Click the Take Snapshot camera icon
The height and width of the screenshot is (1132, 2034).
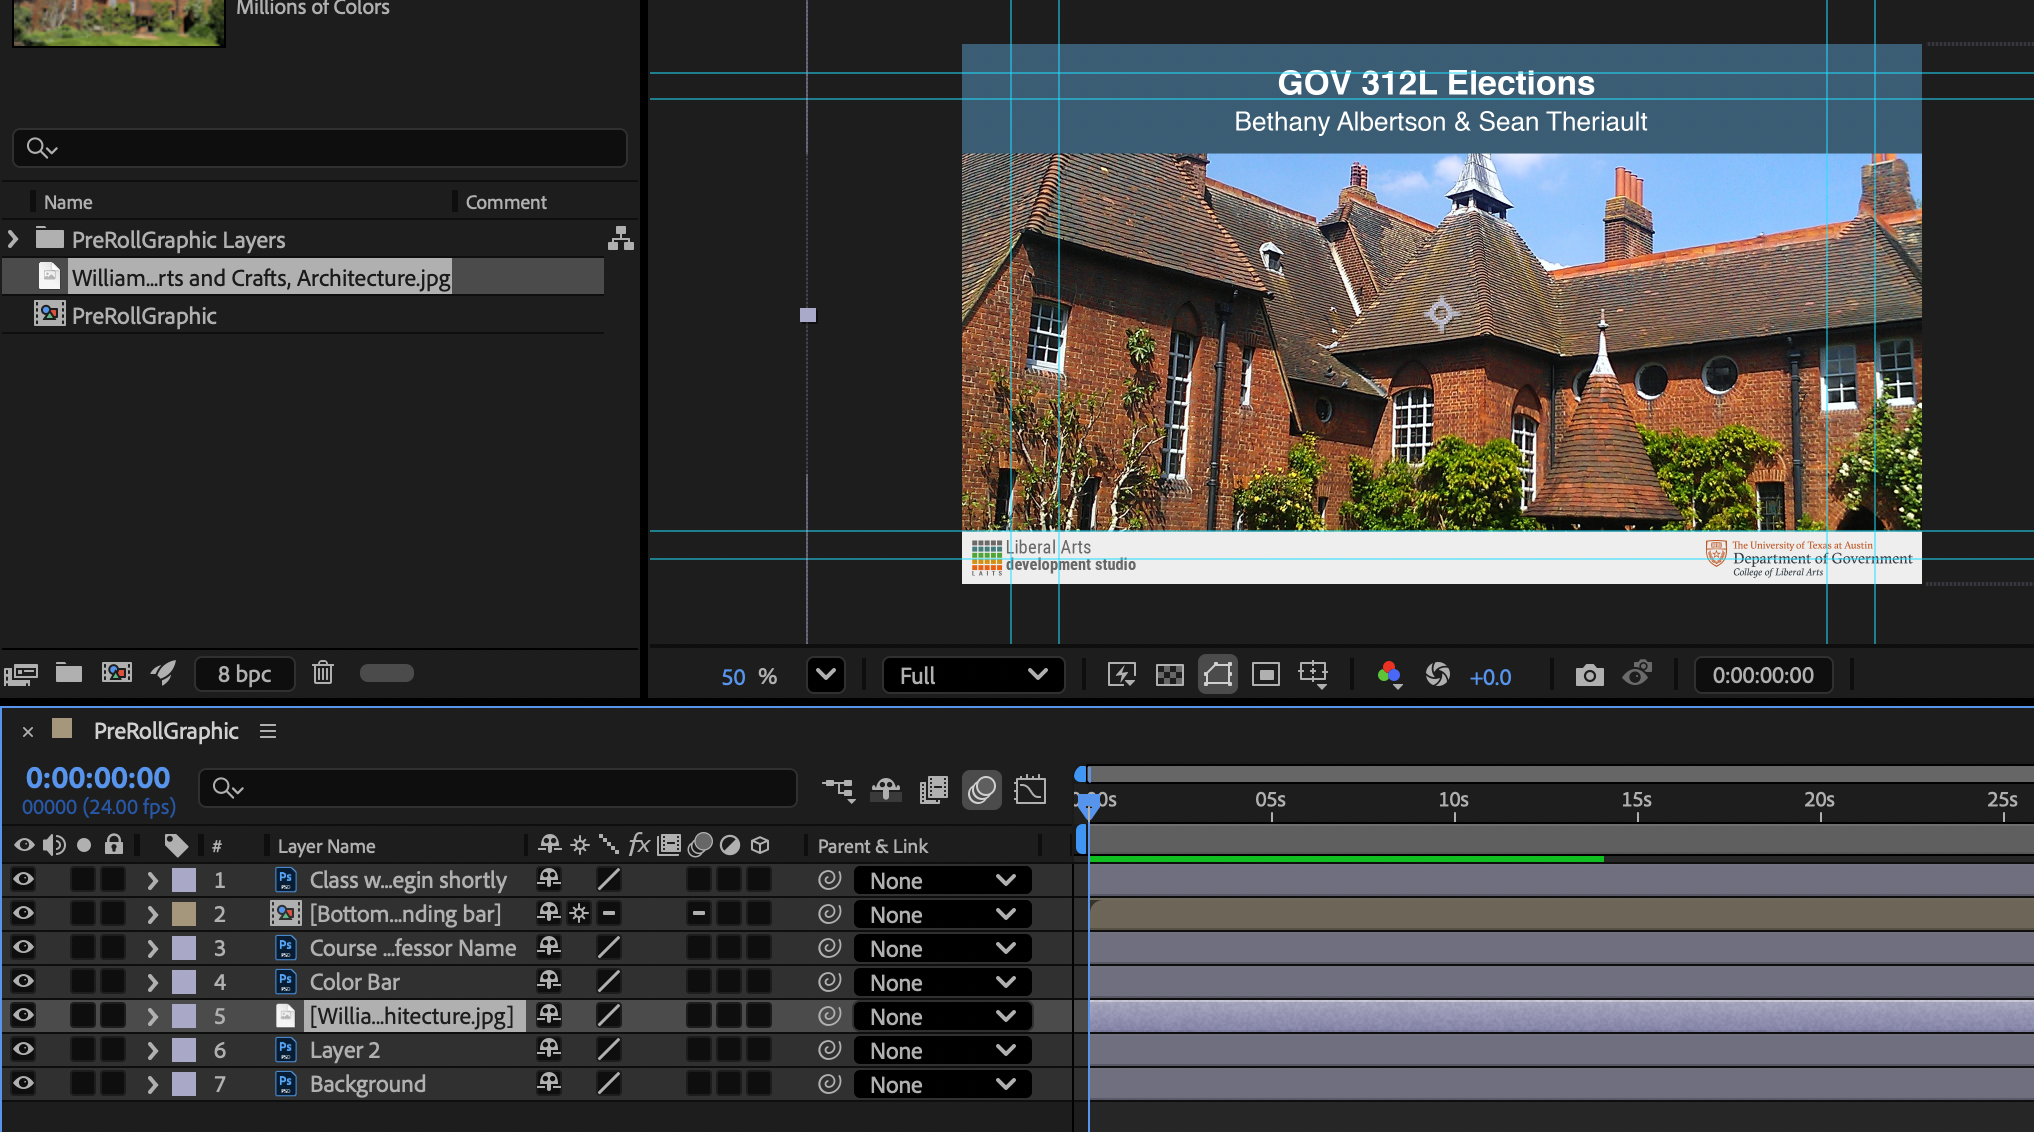tap(1589, 675)
